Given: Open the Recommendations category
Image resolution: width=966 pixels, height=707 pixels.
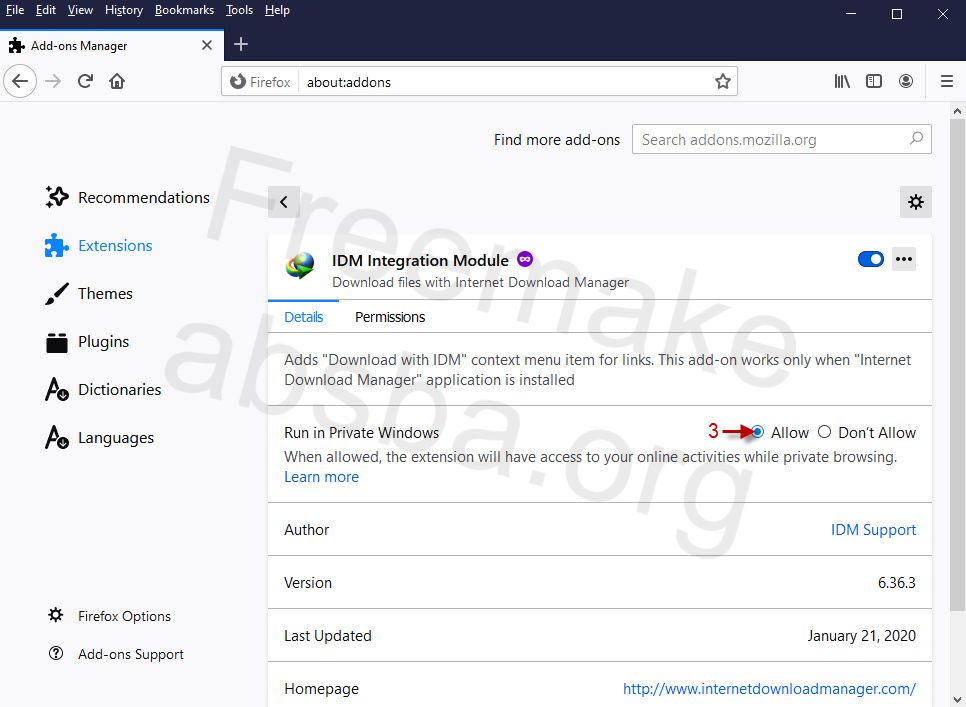Looking at the screenshot, I should [x=128, y=198].
